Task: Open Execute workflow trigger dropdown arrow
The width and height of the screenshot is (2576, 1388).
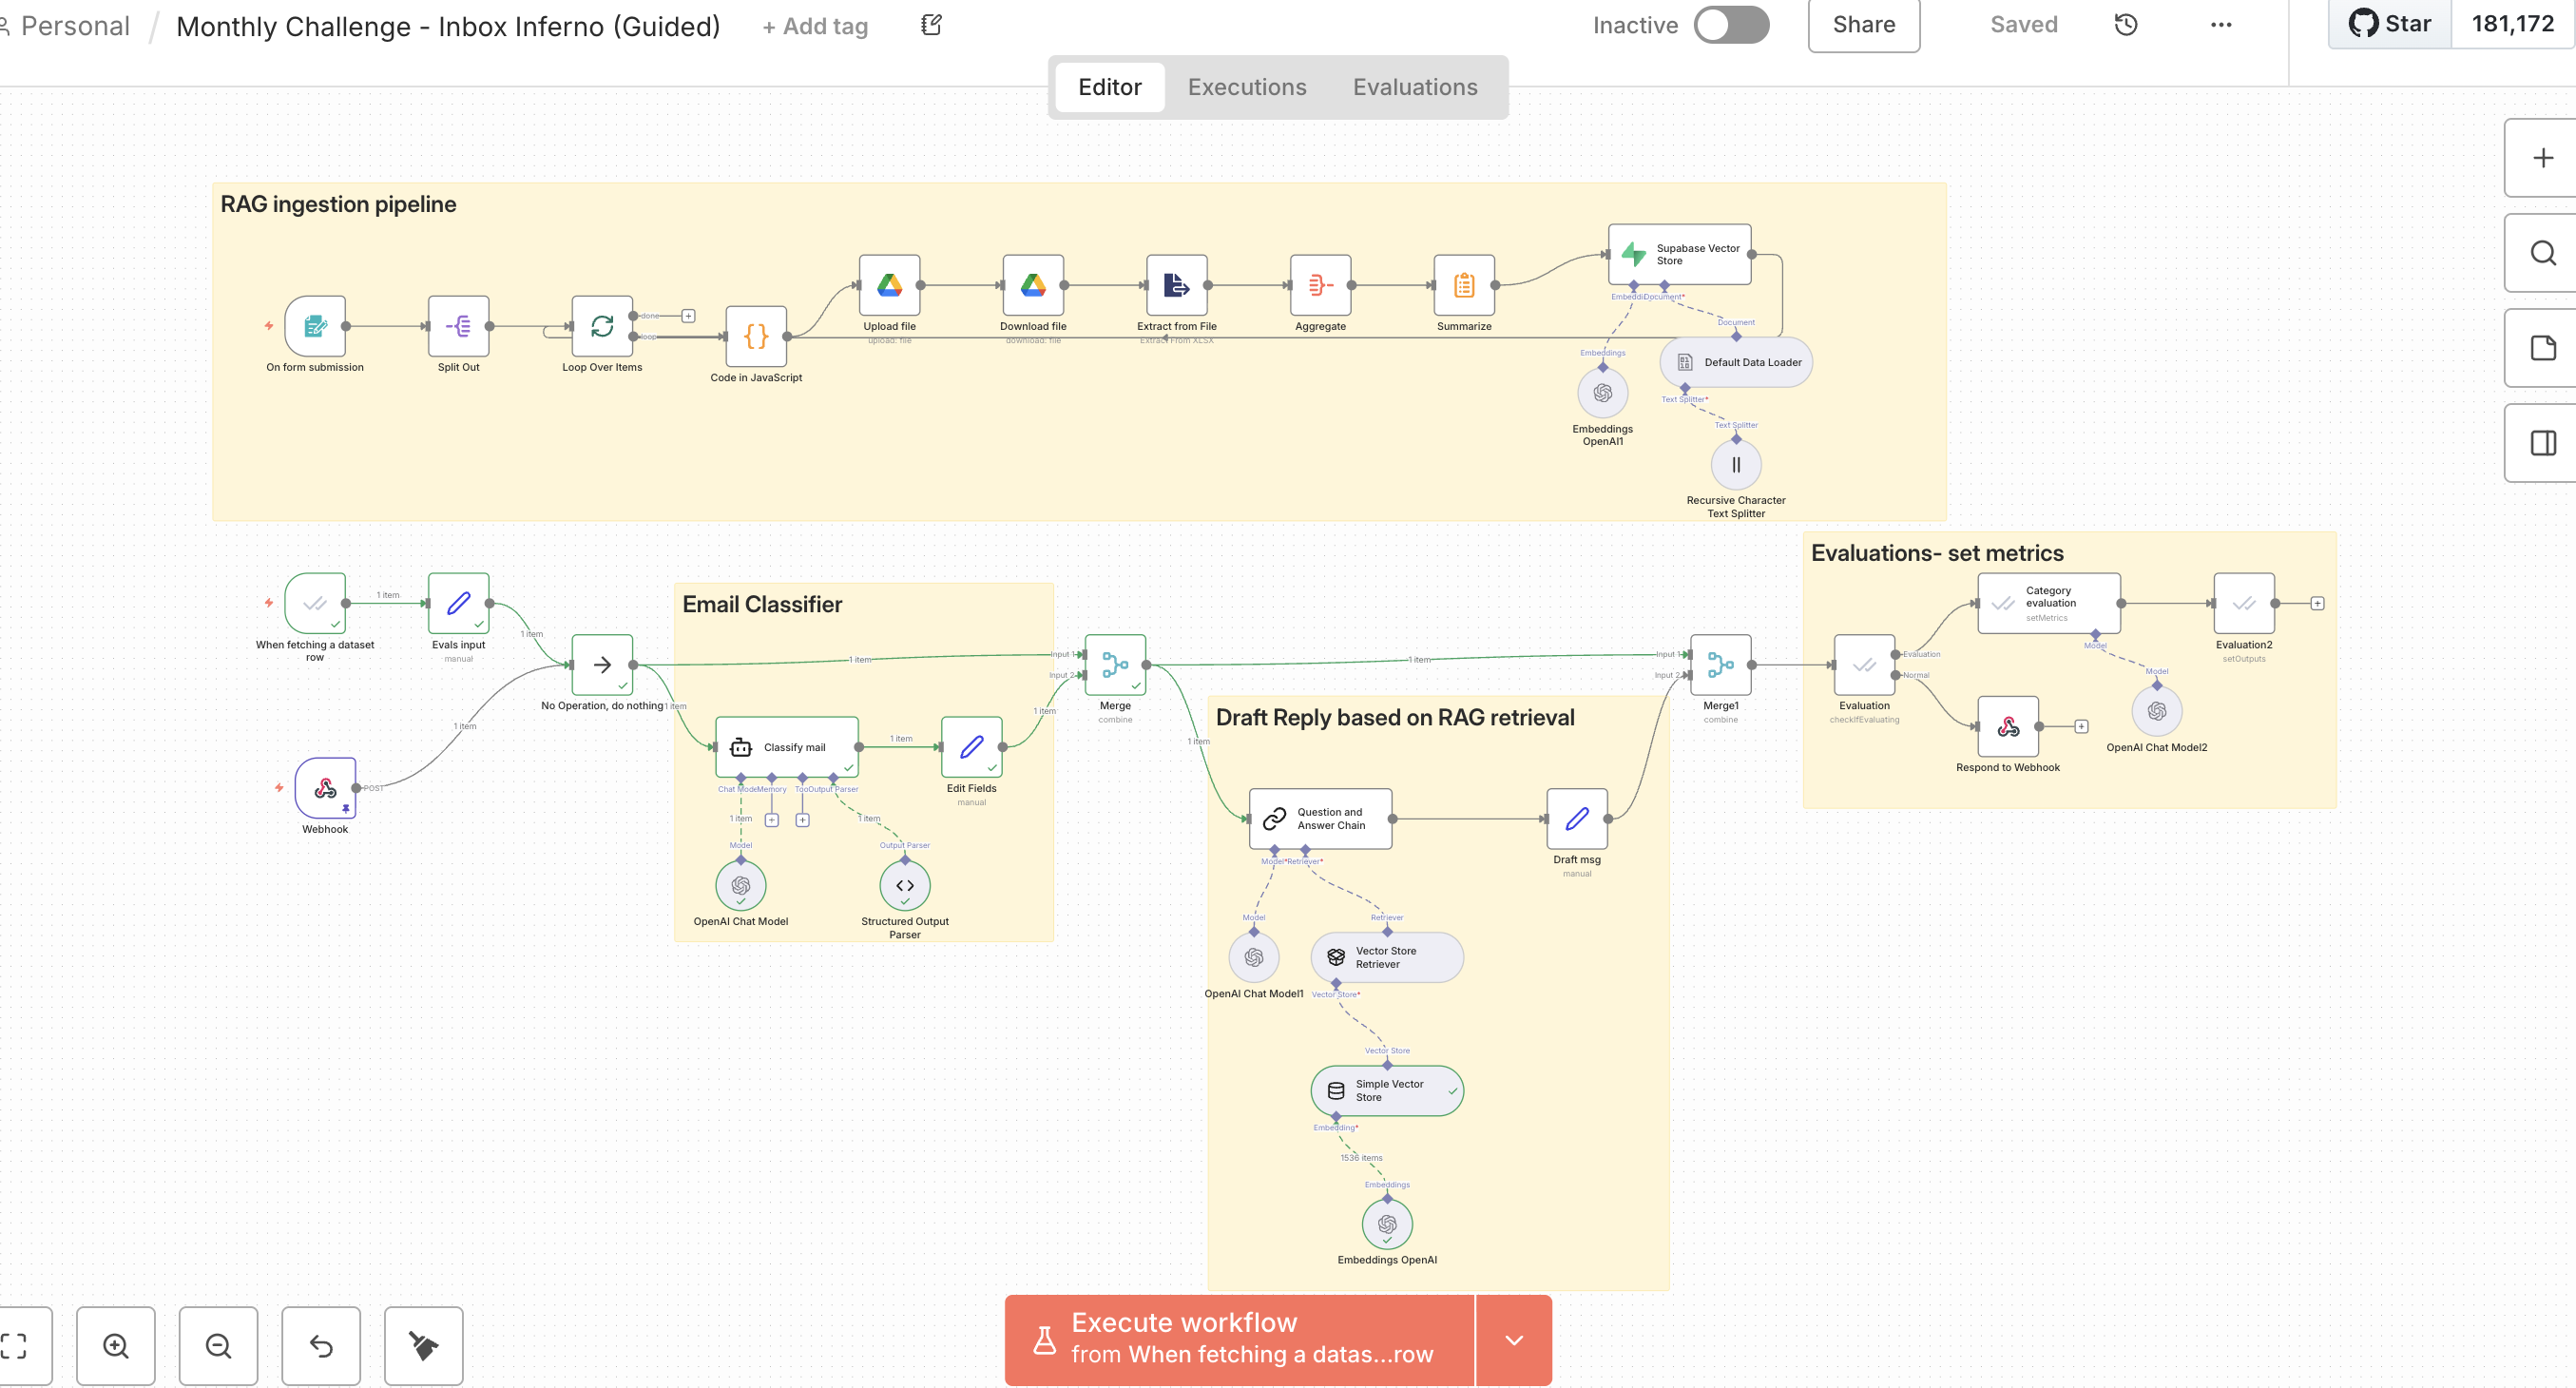Action: 1514,1340
